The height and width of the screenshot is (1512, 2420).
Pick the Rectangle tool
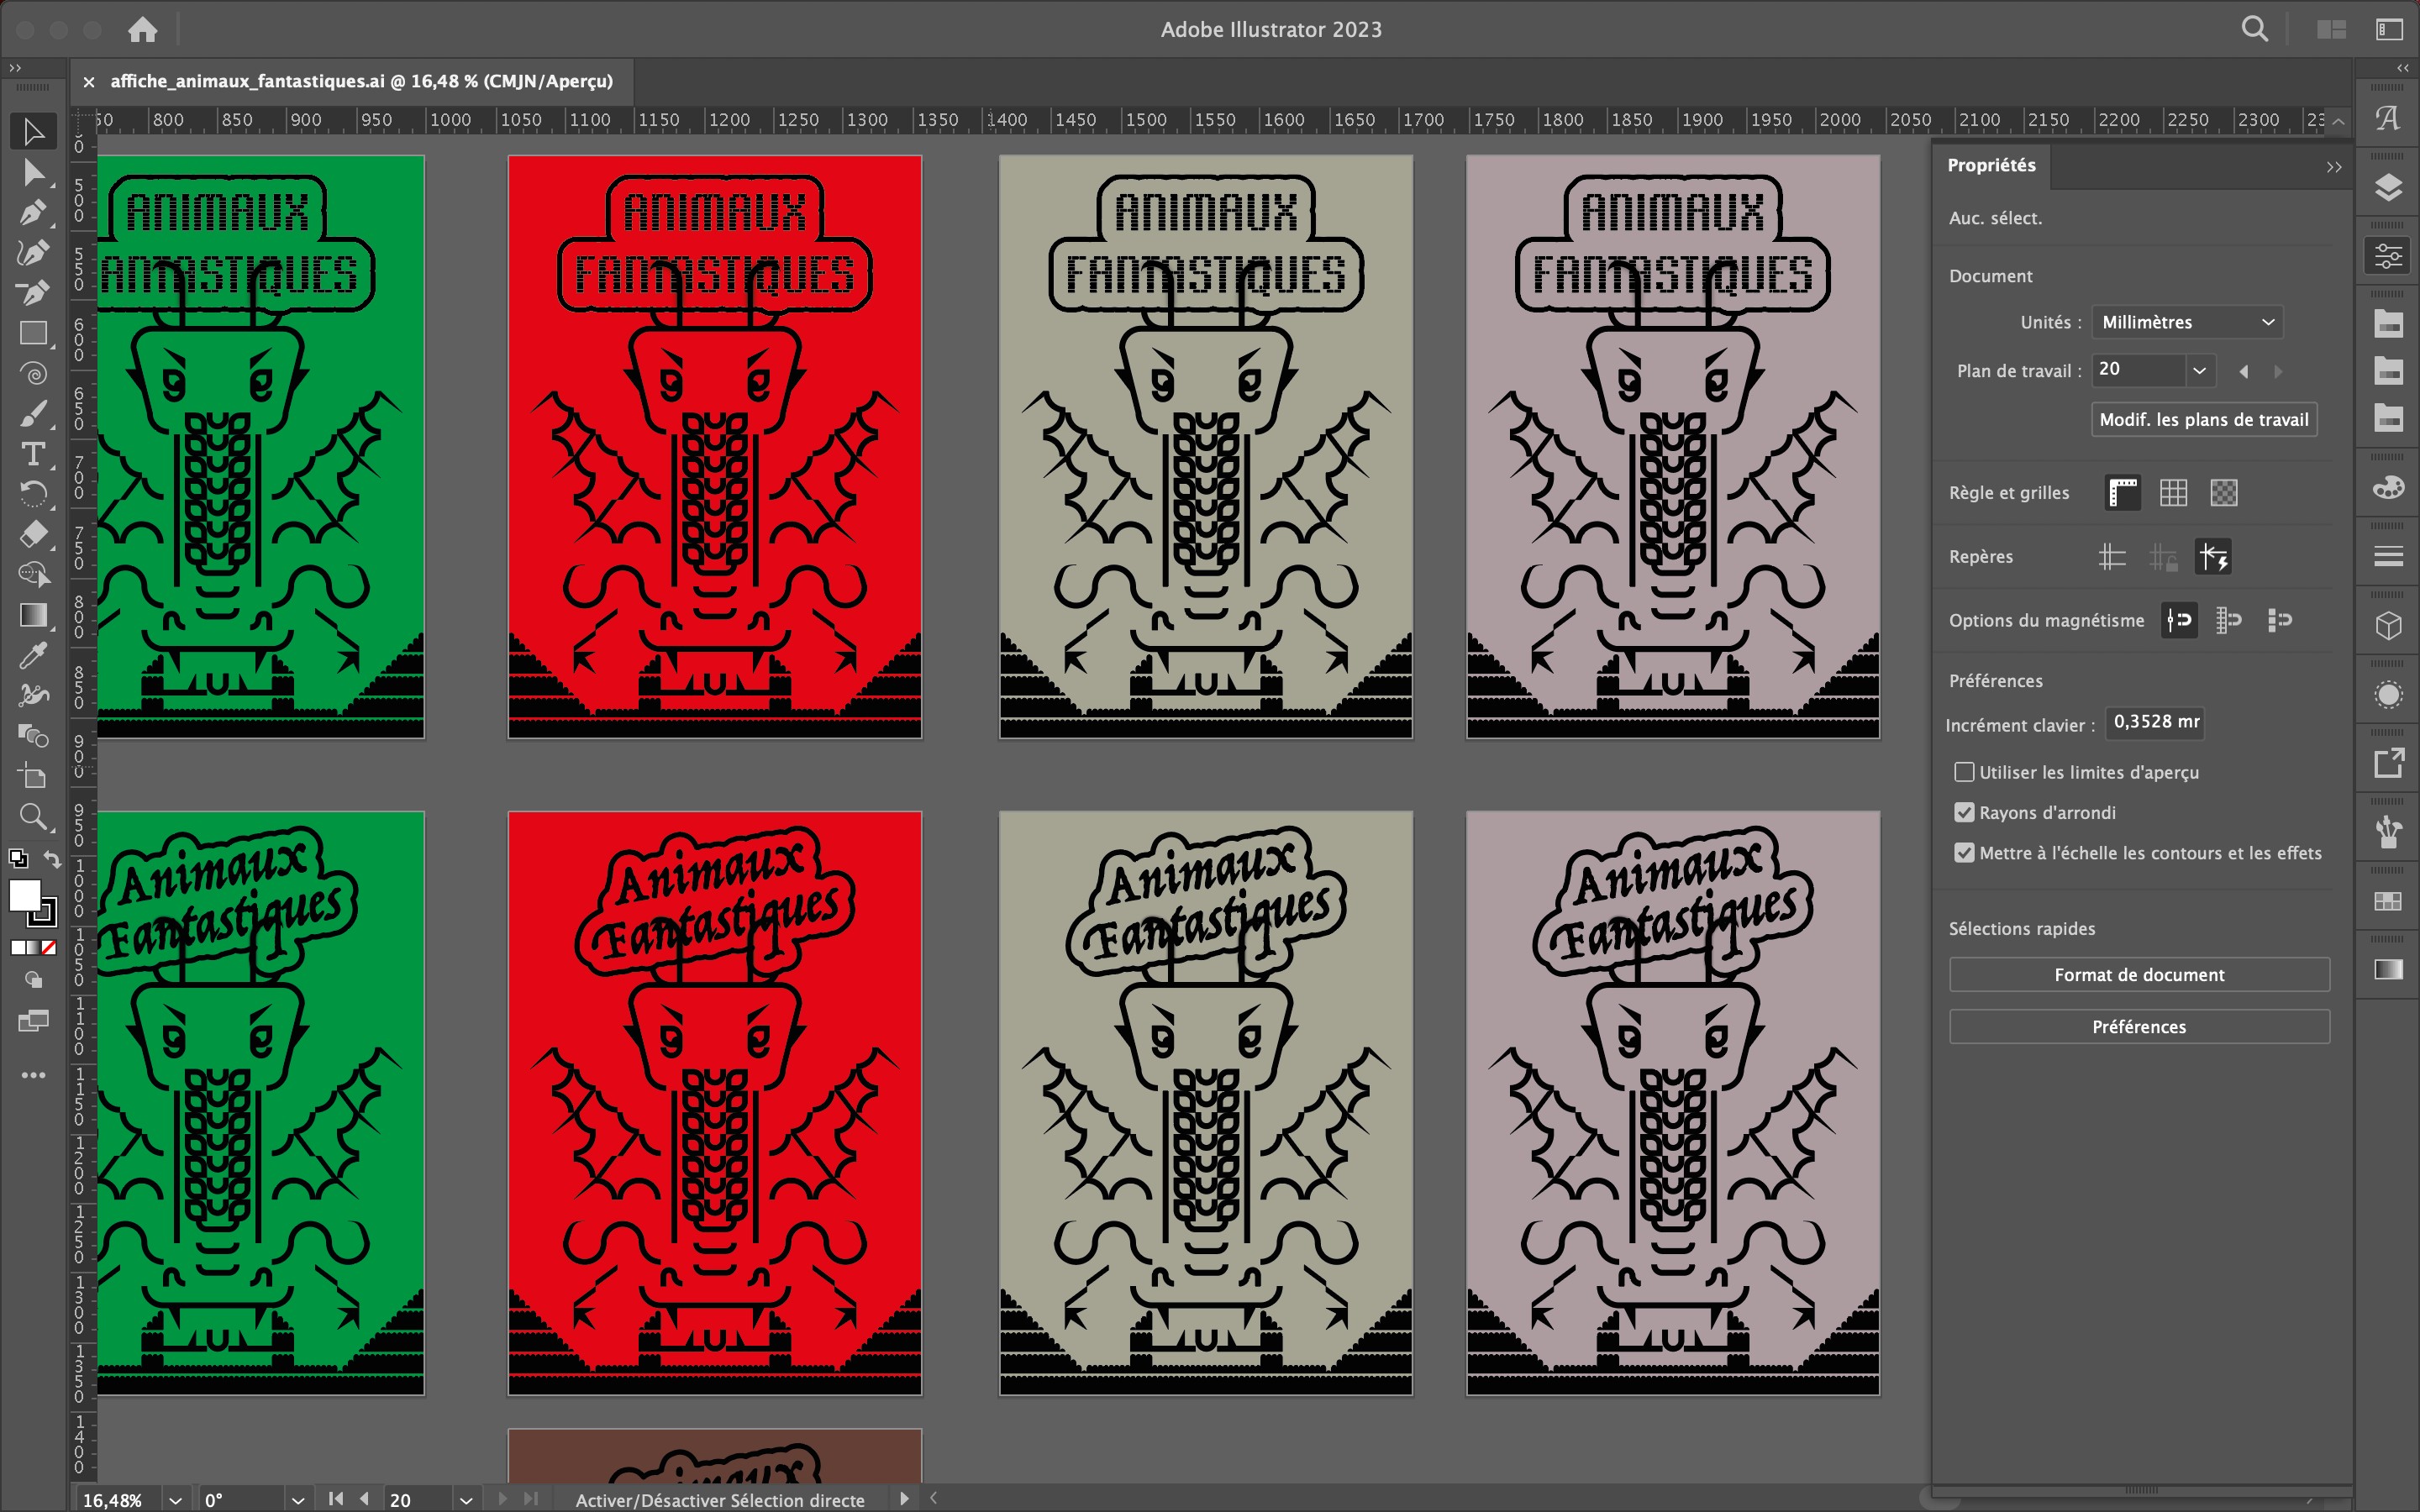[33, 333]
